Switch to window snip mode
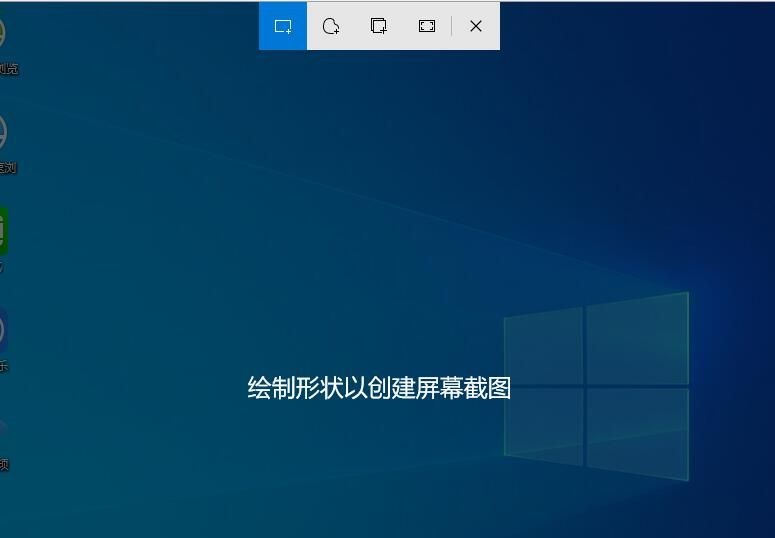775x538 pixels. coord(379,26)
